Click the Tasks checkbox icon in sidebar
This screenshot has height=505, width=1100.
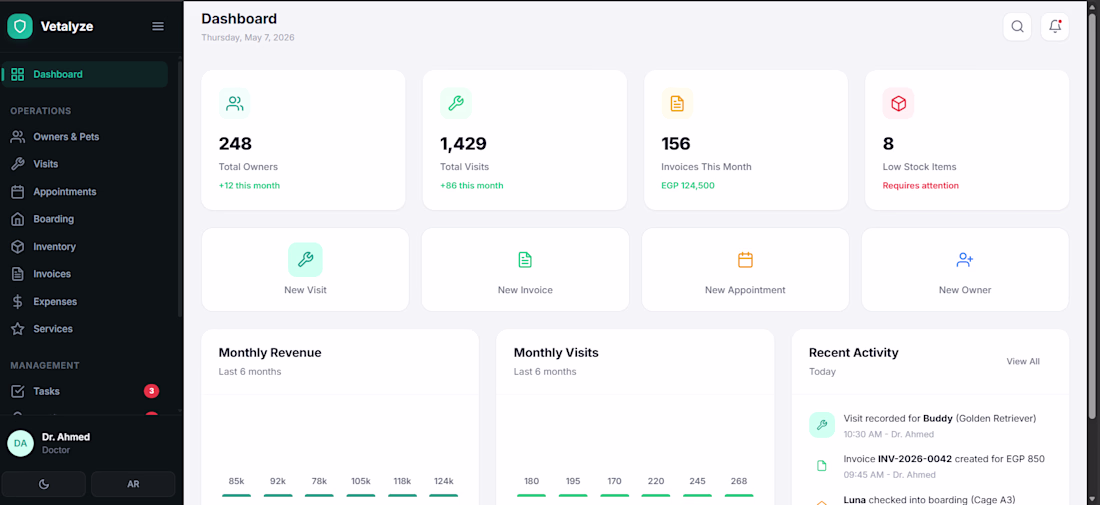(18, 391)
